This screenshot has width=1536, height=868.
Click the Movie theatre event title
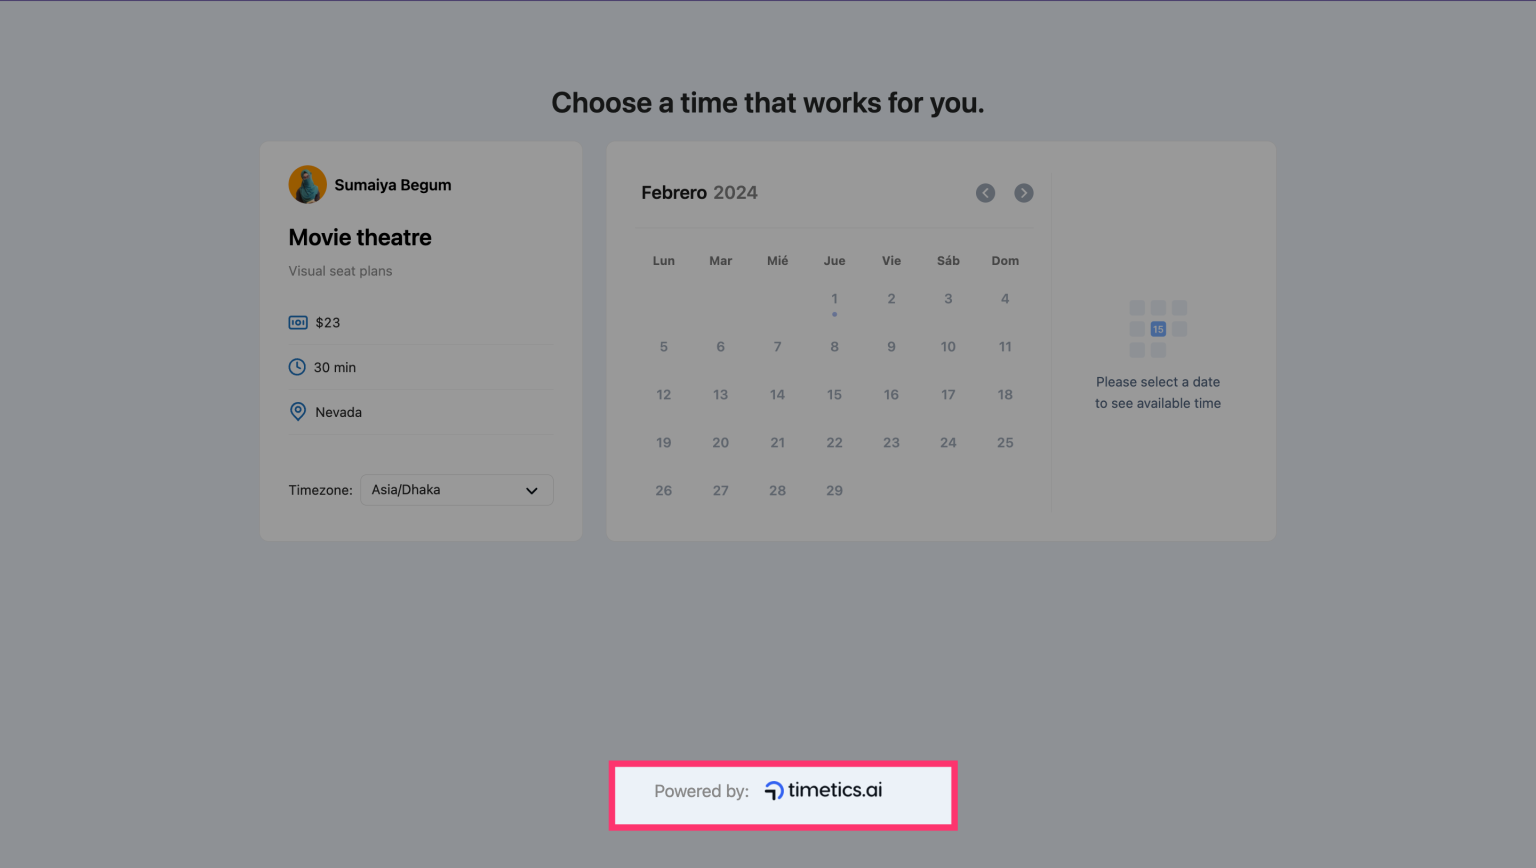[x=359, y=237]
